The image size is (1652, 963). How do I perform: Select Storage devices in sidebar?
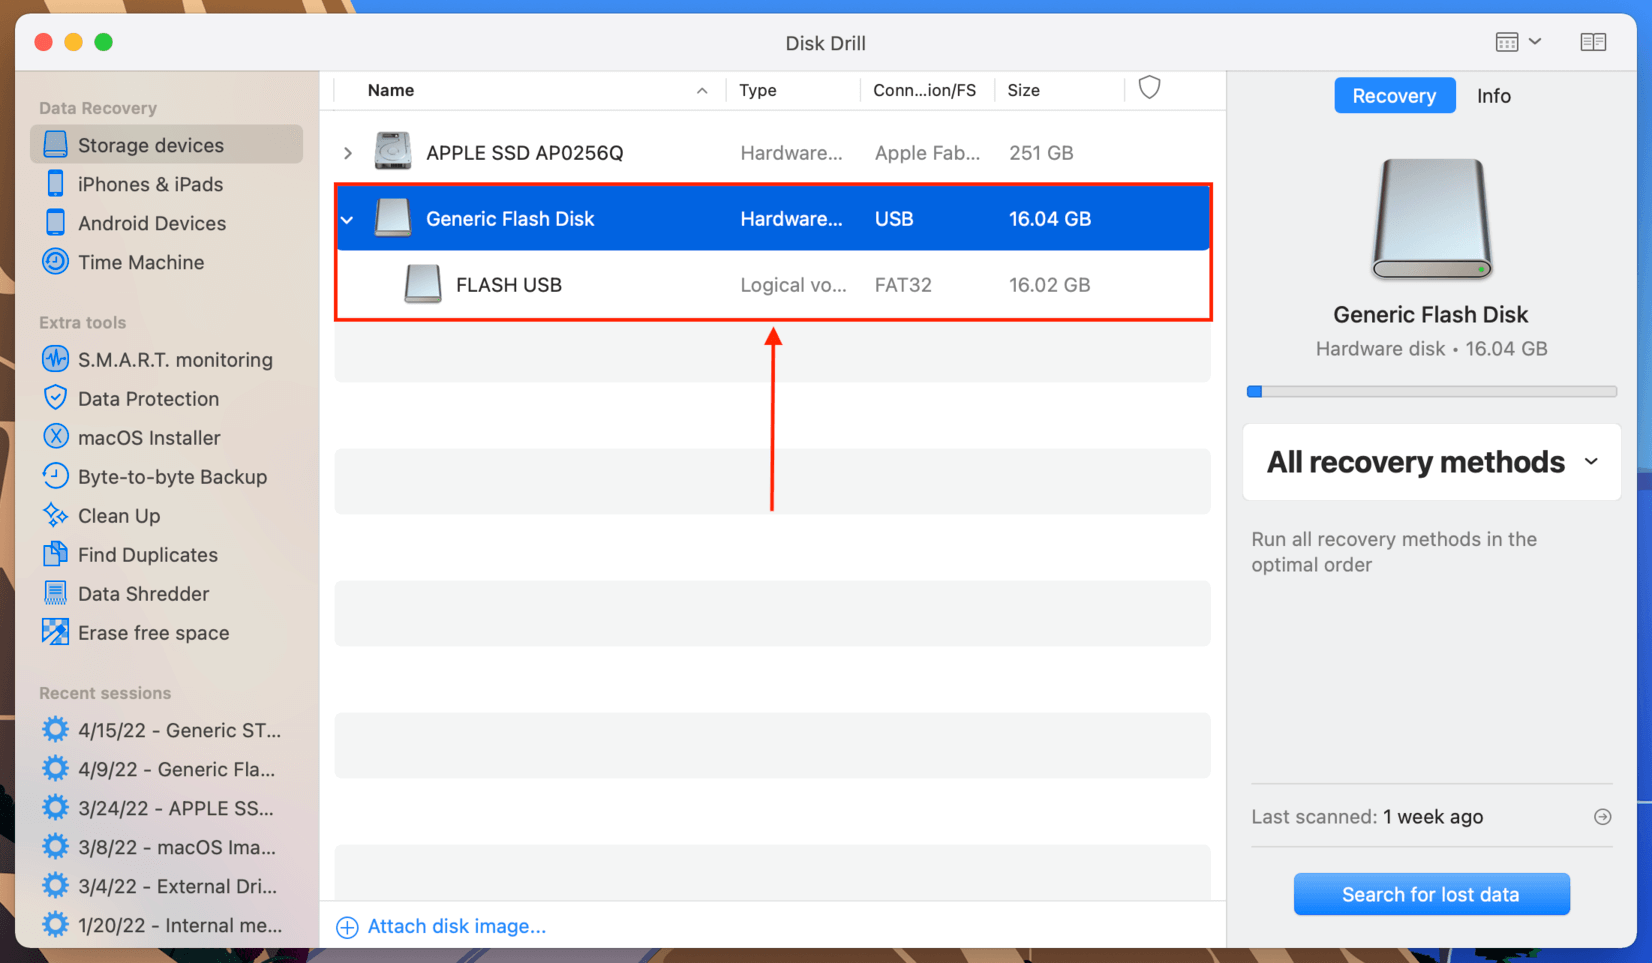coord(166,145)
